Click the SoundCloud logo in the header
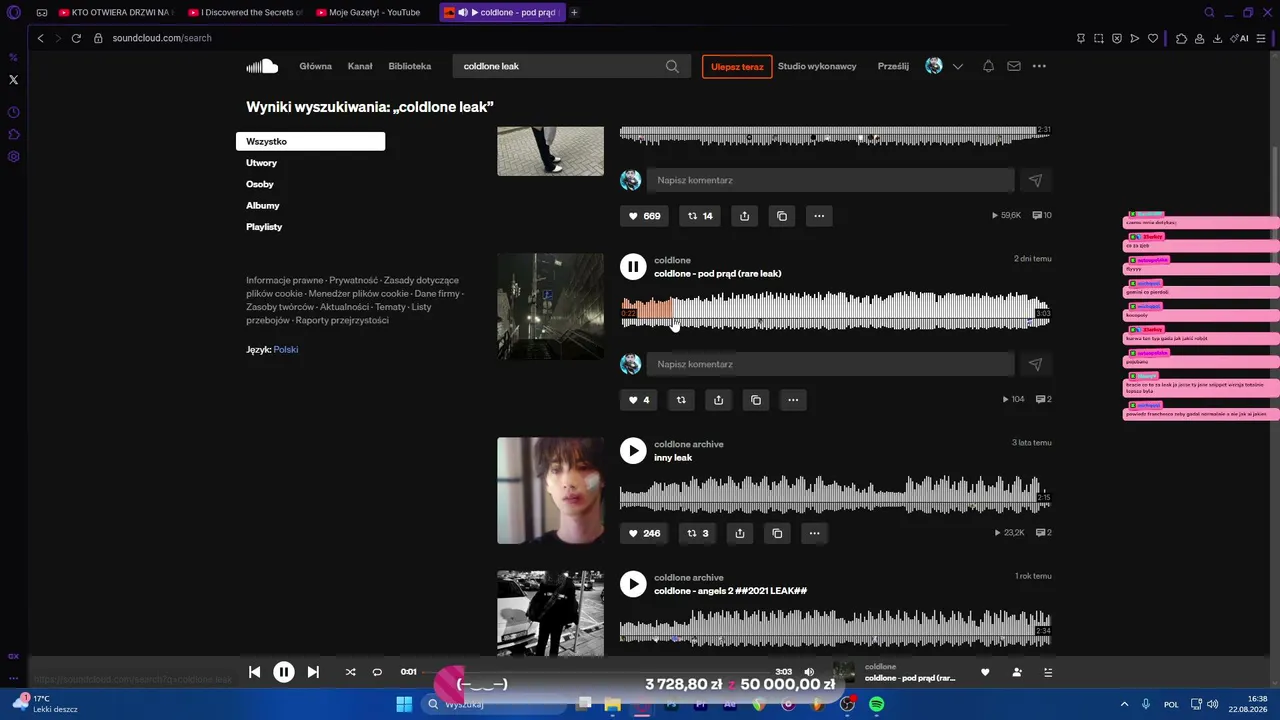This screenshot has width=1280, height=720. pos(262,66)
